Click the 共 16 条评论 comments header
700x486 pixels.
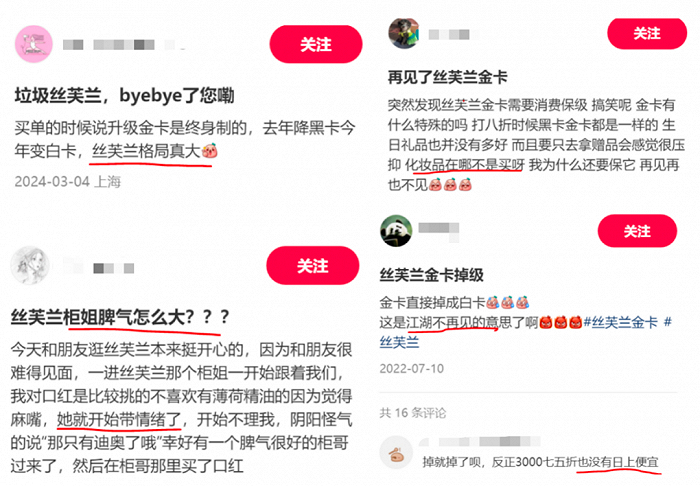click(x=413, y=413)
